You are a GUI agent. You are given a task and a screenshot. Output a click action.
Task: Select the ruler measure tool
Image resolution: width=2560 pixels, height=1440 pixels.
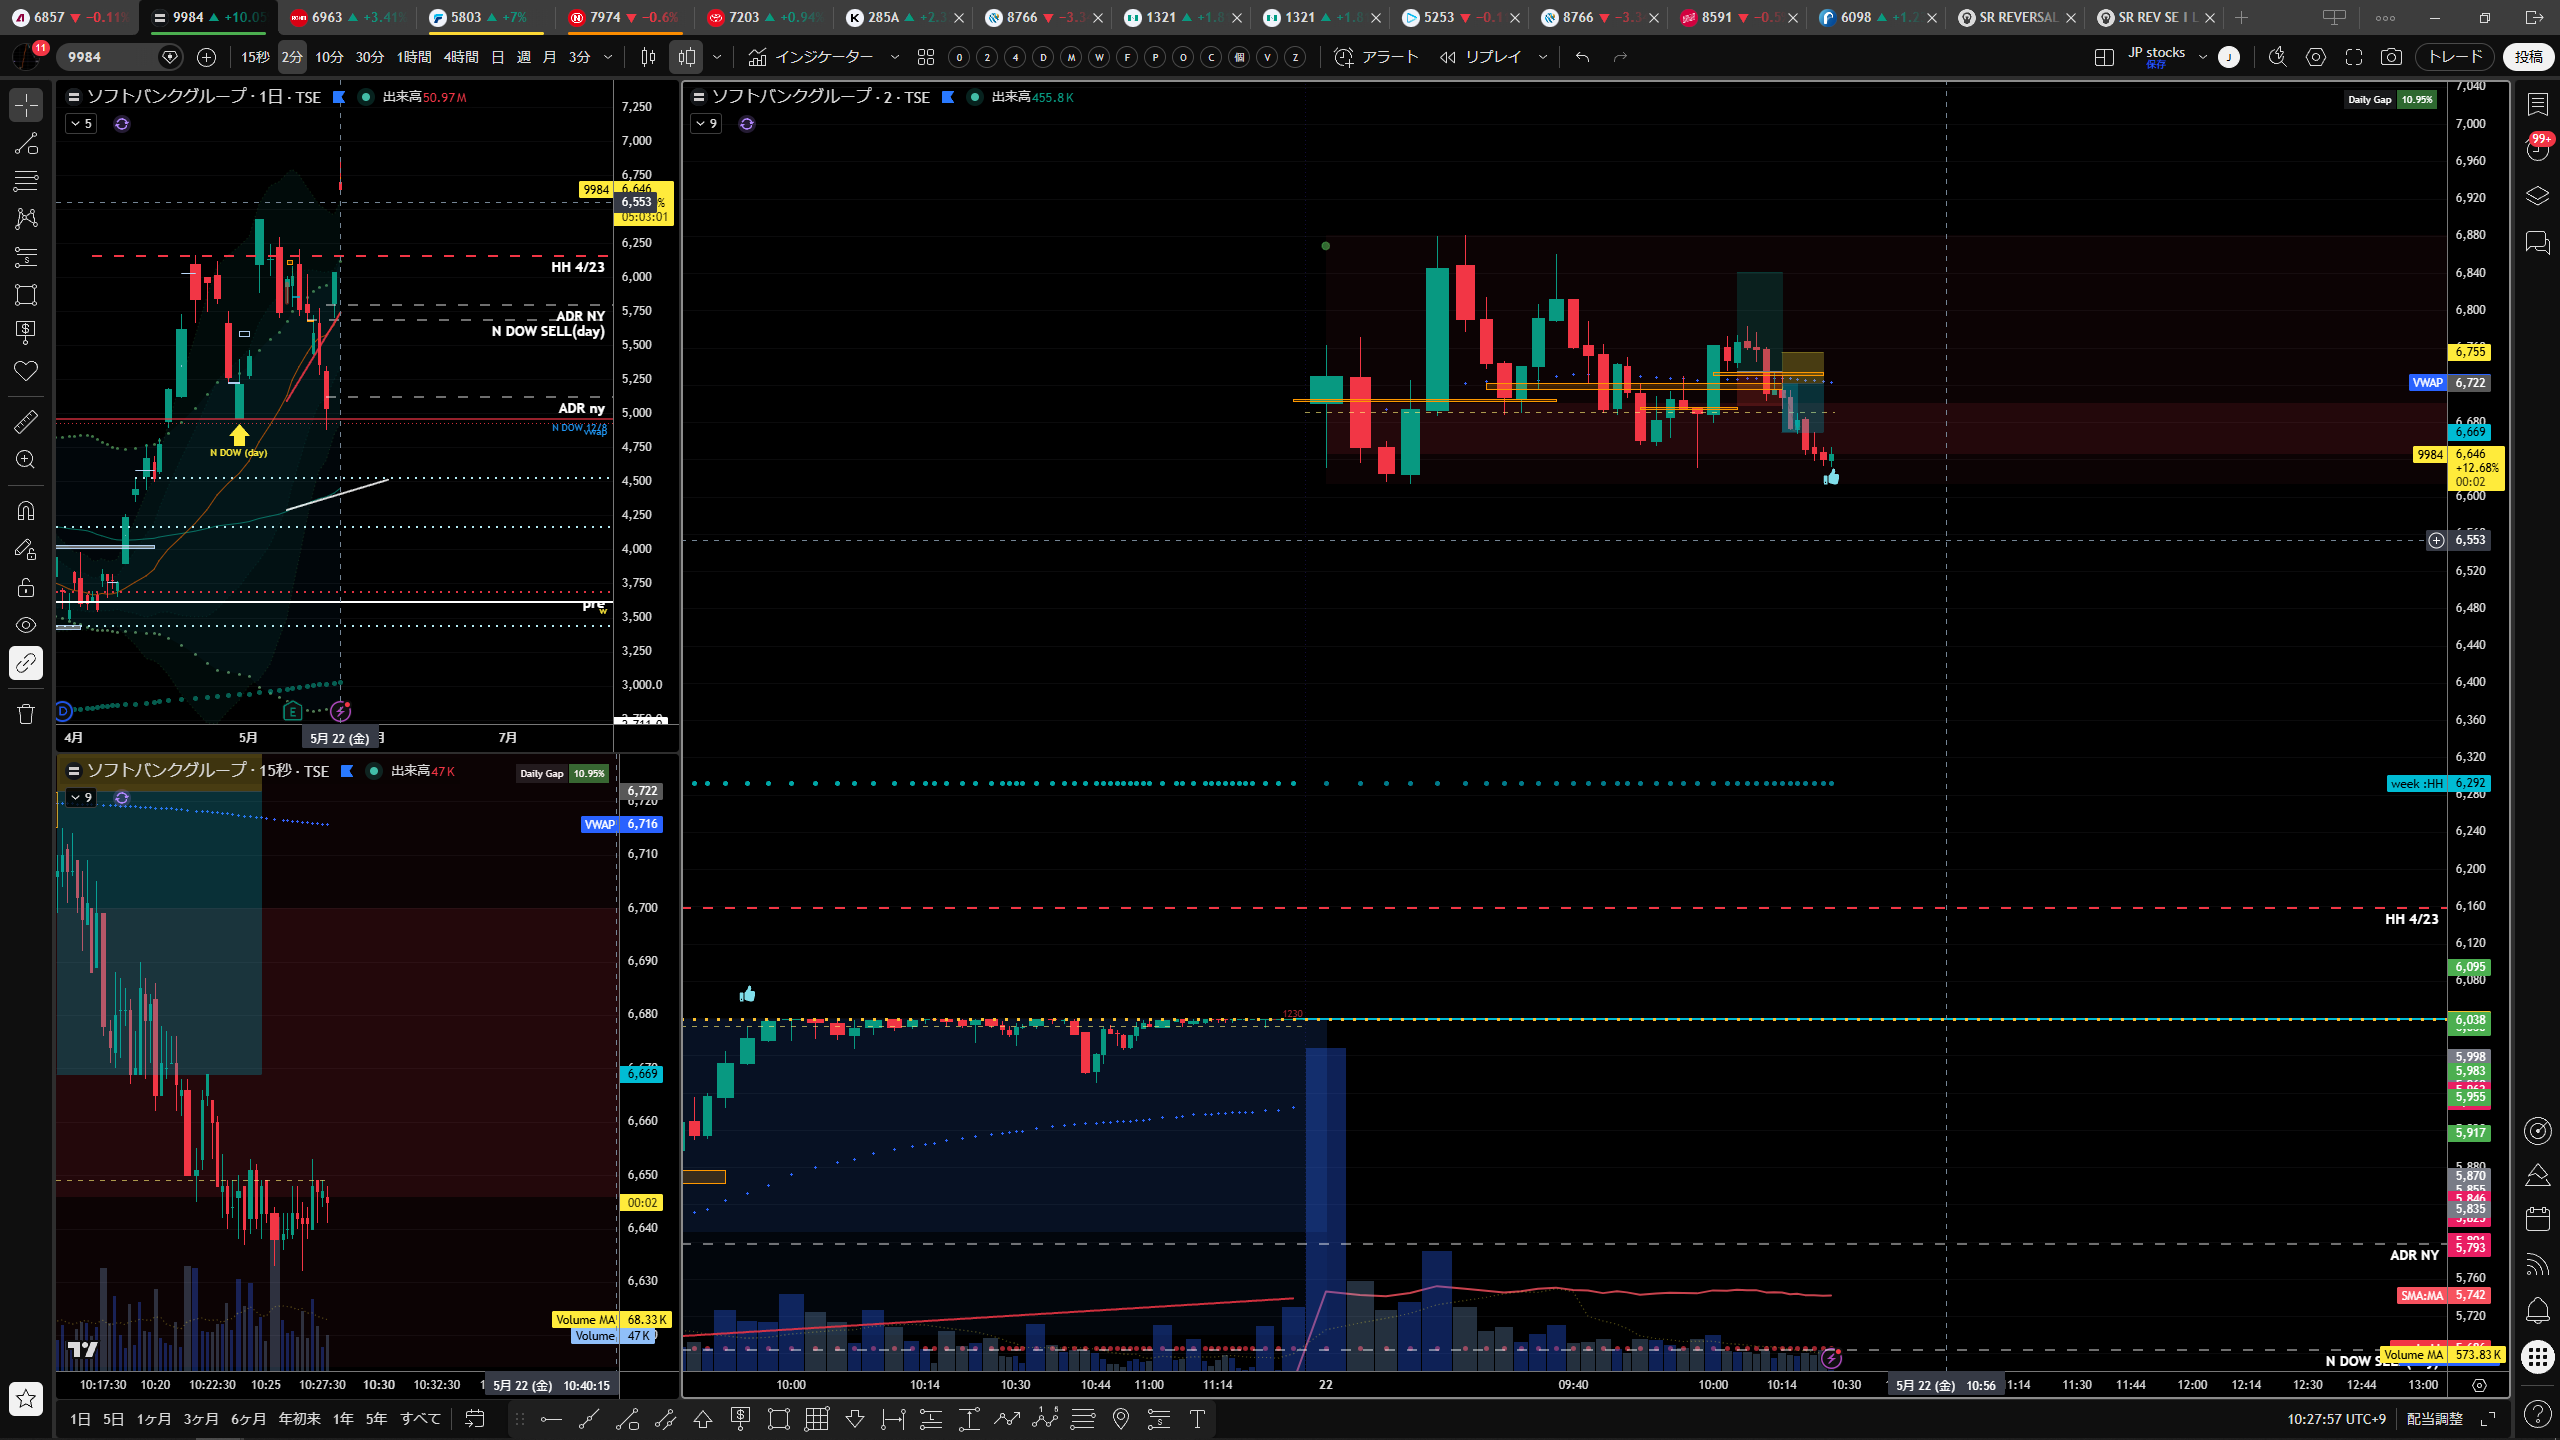[26, 422]
